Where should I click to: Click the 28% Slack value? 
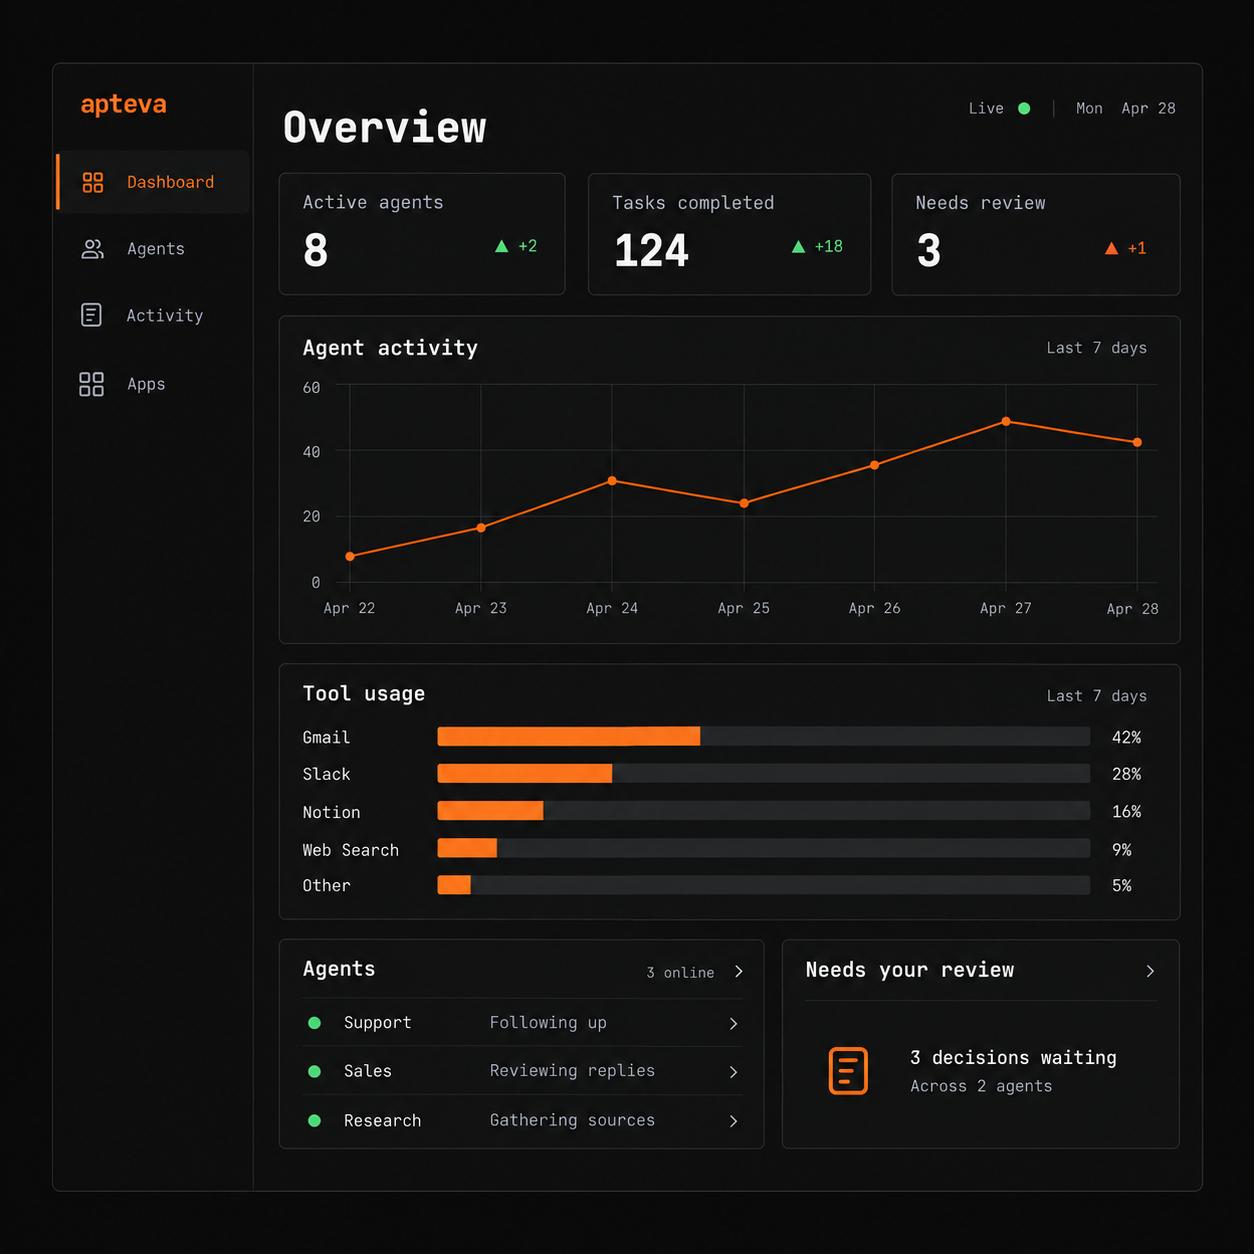click(1126, 774)
